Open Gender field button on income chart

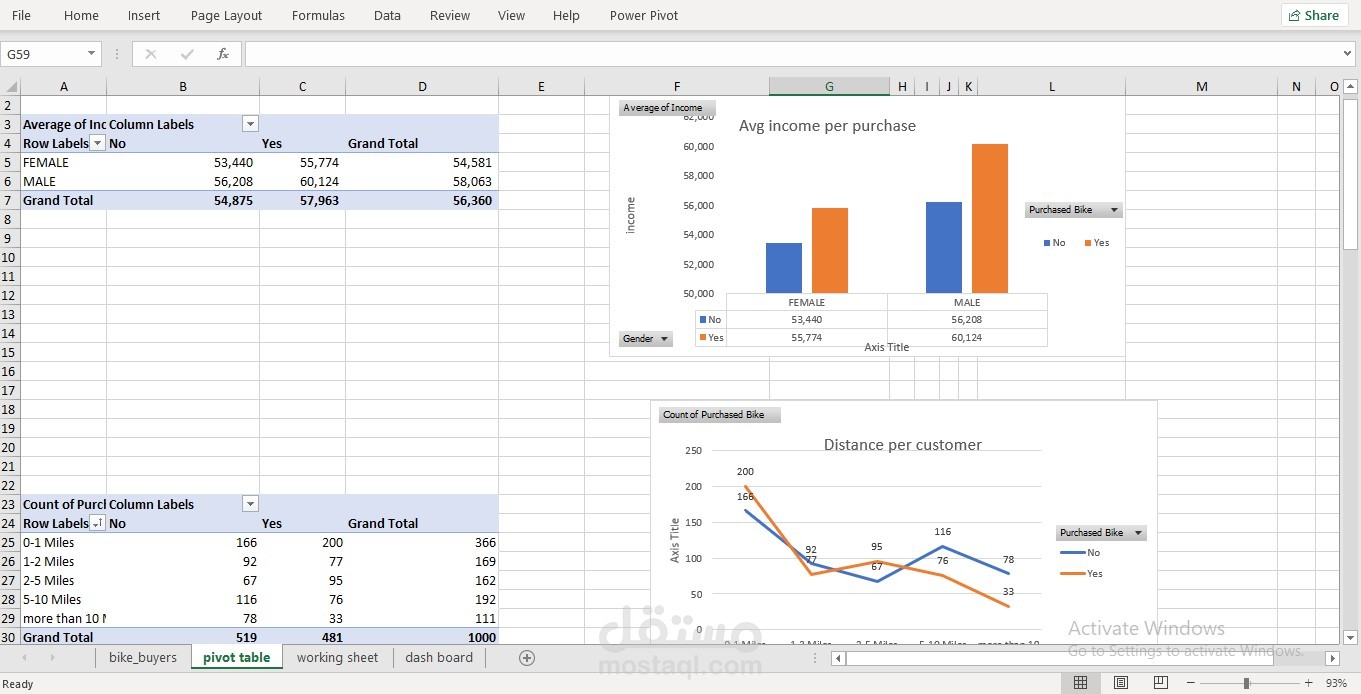point(645,339)
